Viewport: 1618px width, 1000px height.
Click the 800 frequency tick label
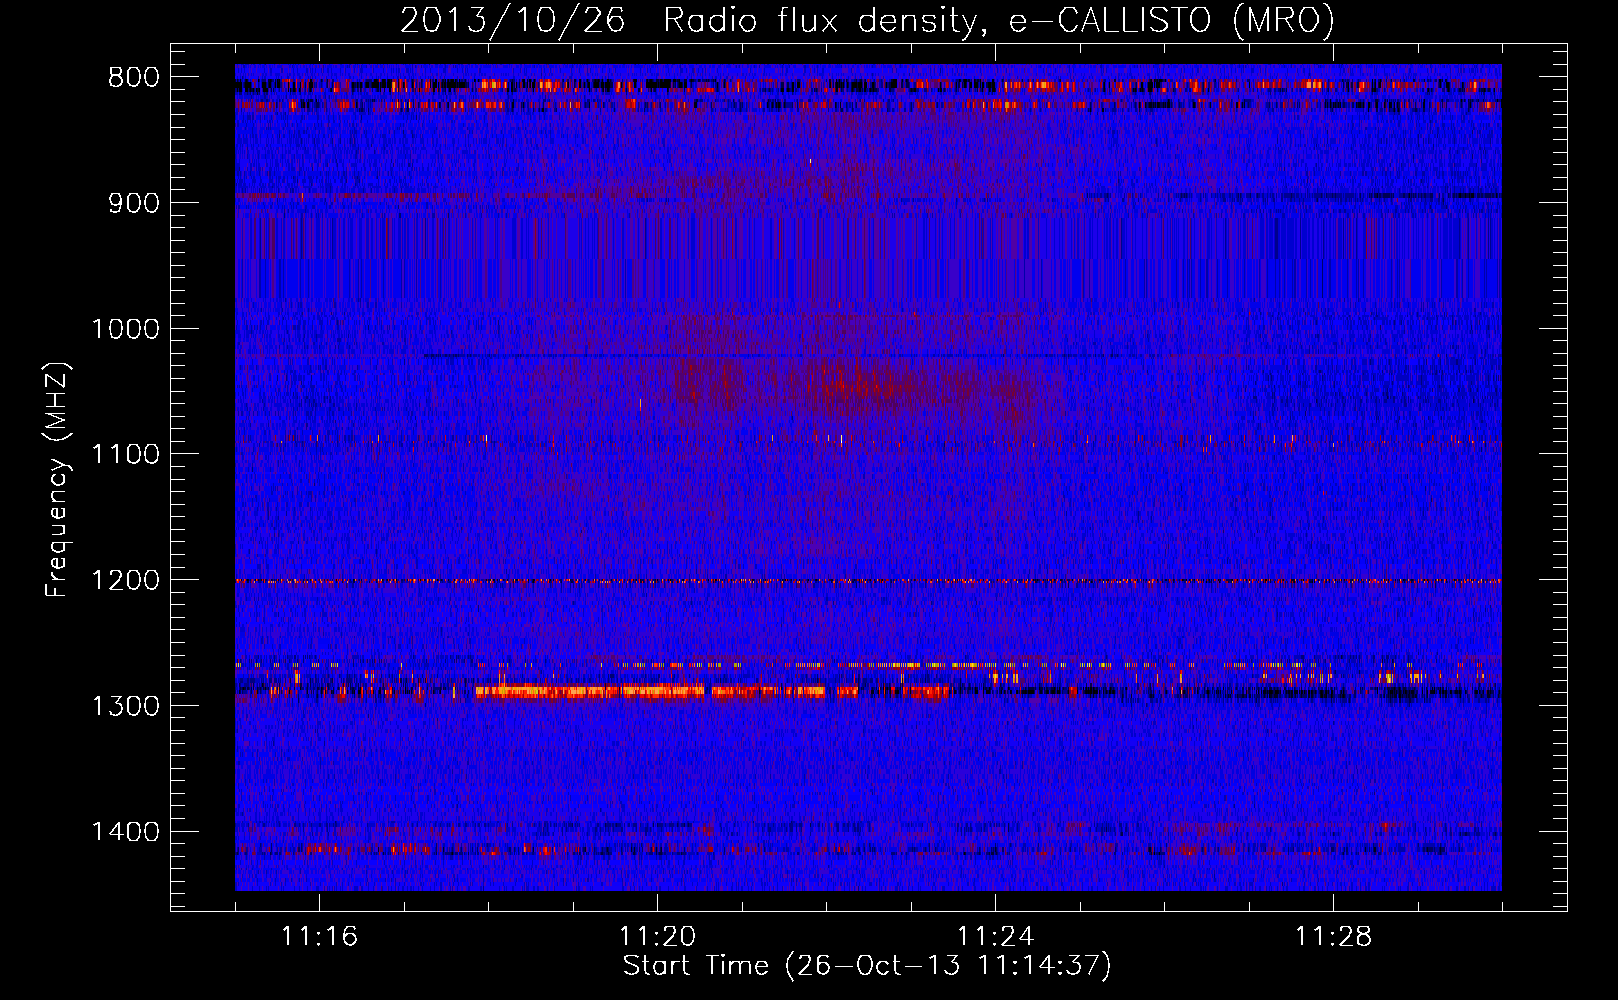pos(134,78)
